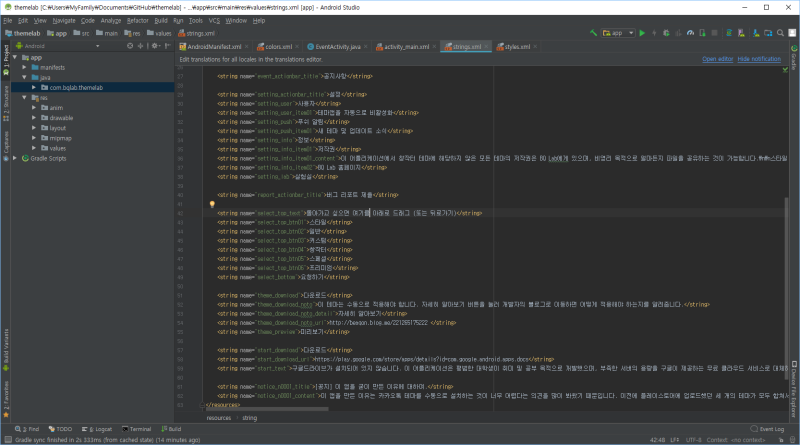Sync project with Gradle files icon
Viewport: 800px width, 445px height.
(x=729, y=33)
